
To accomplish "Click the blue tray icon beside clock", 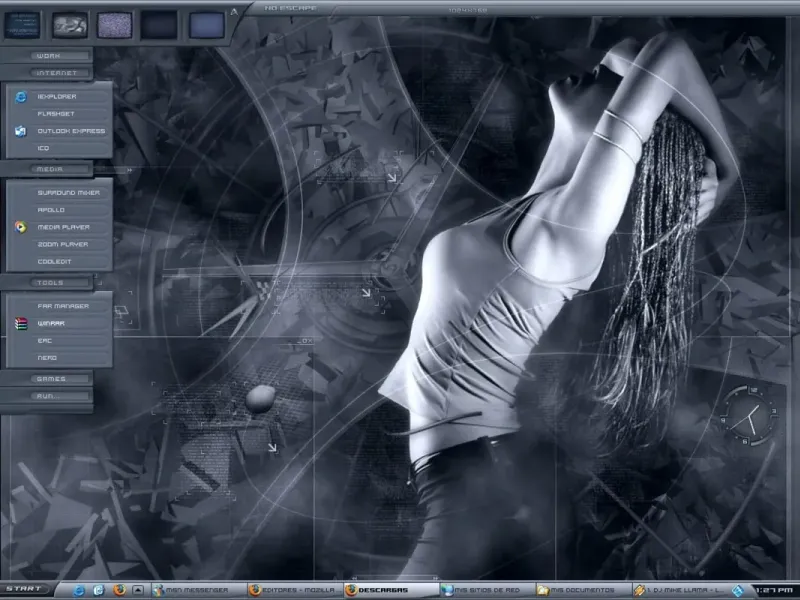I will click(738, 591).
